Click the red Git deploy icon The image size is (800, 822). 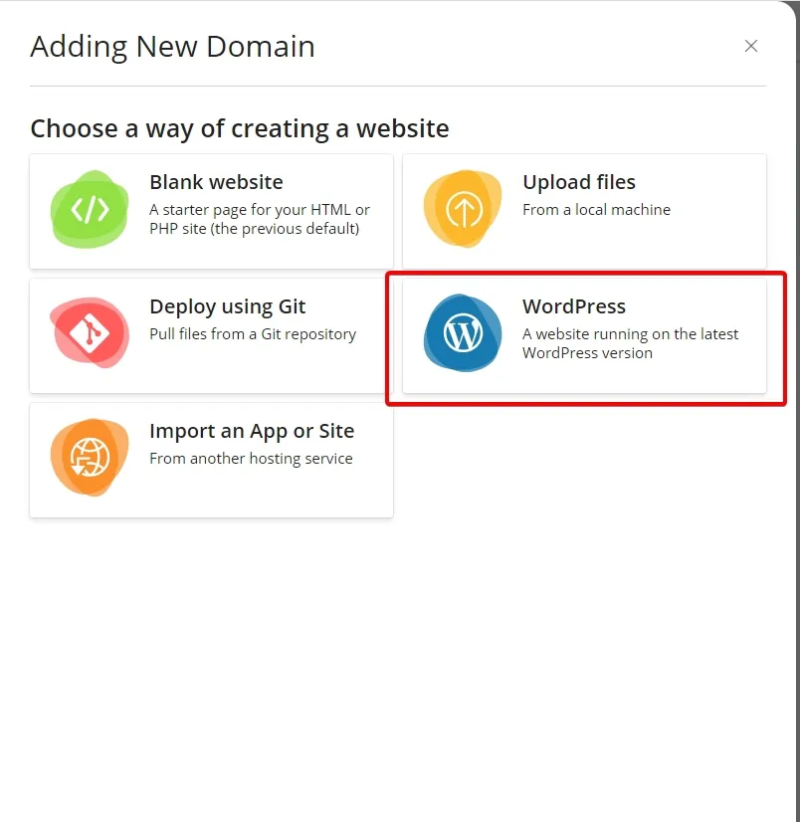point(90,333)
